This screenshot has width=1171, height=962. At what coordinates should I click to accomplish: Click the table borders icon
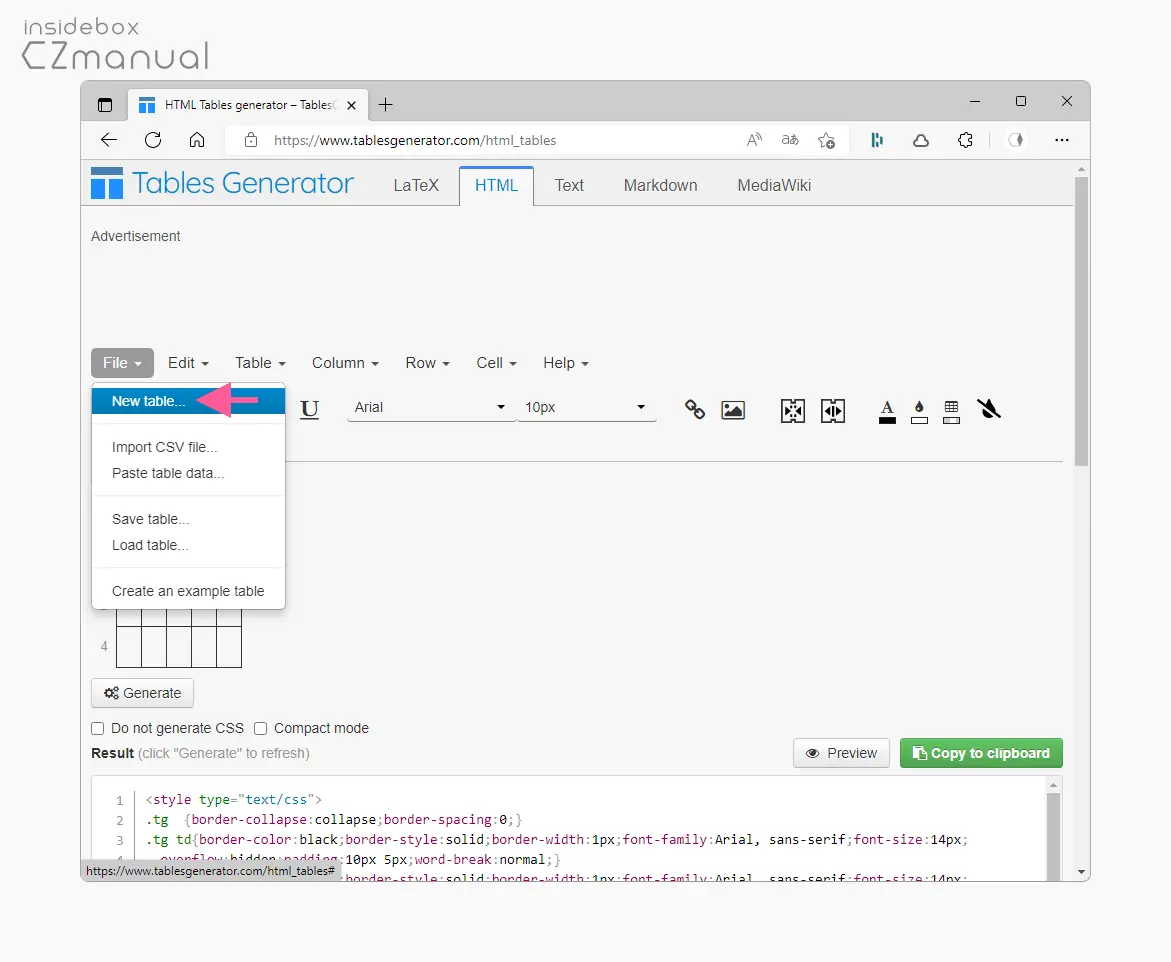click(x=951, y=412)
